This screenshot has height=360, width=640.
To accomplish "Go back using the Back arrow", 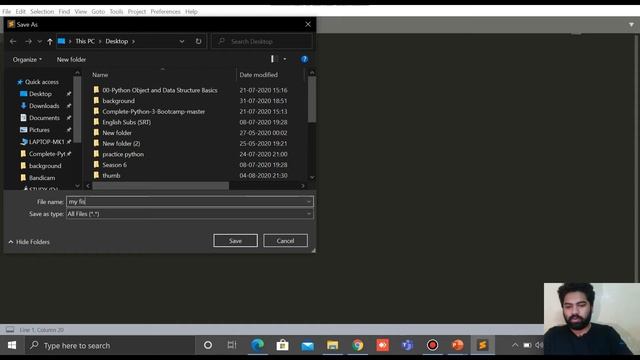I will click(13, 41).
